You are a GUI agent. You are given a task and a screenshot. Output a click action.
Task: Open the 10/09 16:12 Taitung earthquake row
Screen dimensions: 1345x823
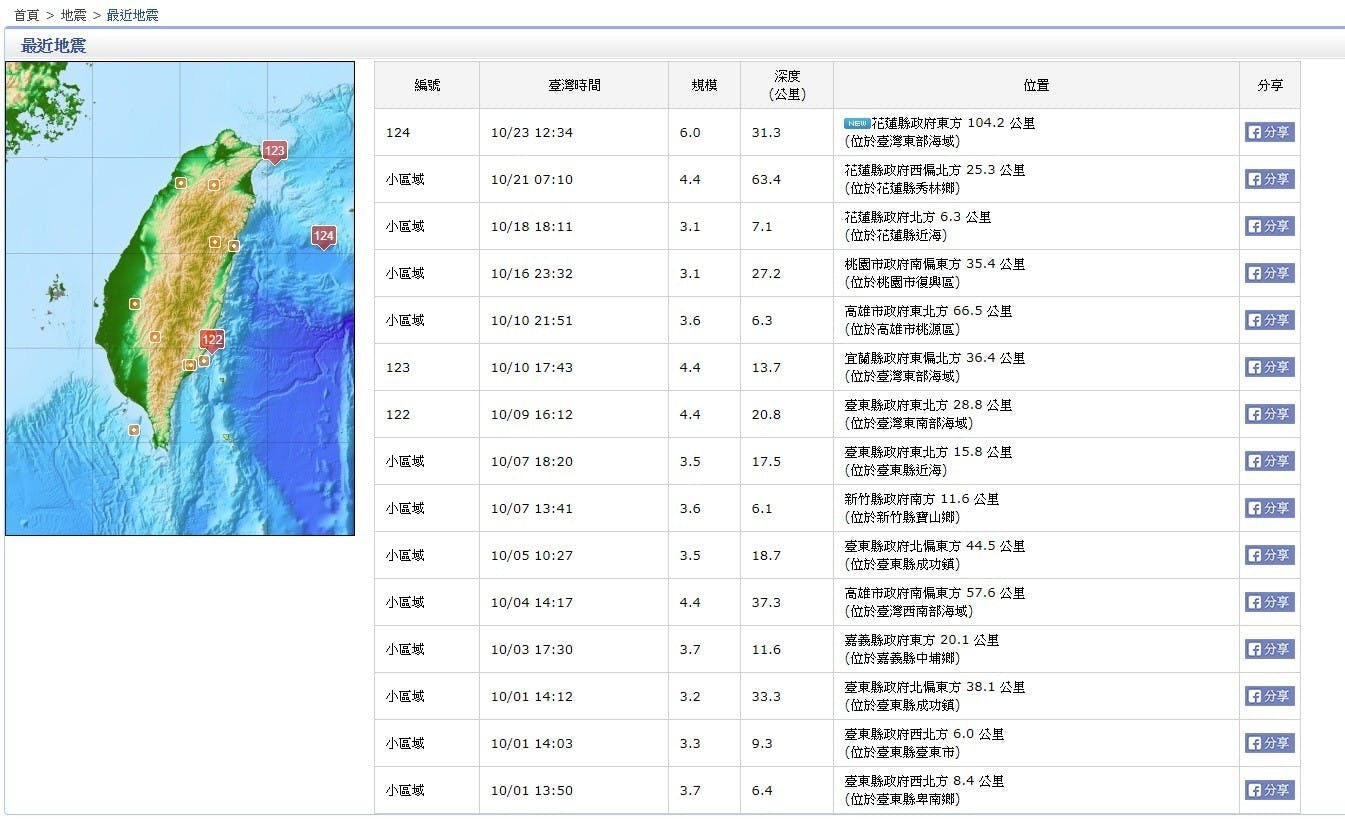tap(928, 405)
